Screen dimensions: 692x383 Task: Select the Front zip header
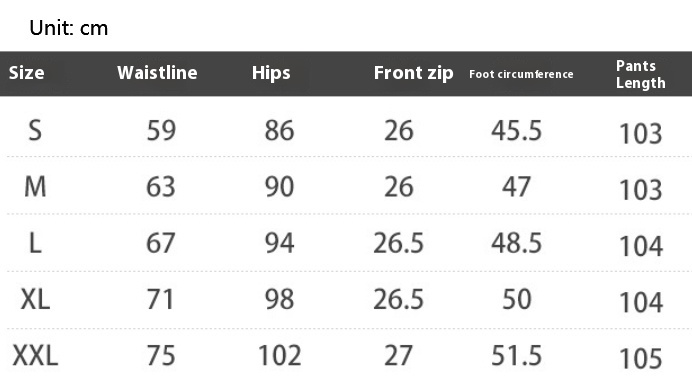coord(413,73)
